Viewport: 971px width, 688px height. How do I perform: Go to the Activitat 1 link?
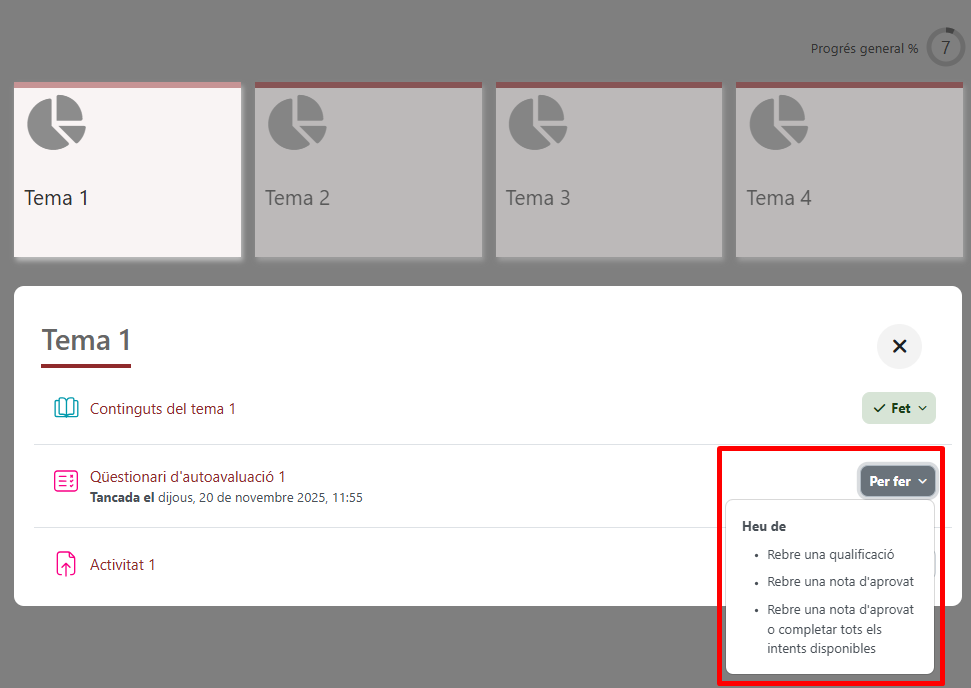[x=123, y=565]
